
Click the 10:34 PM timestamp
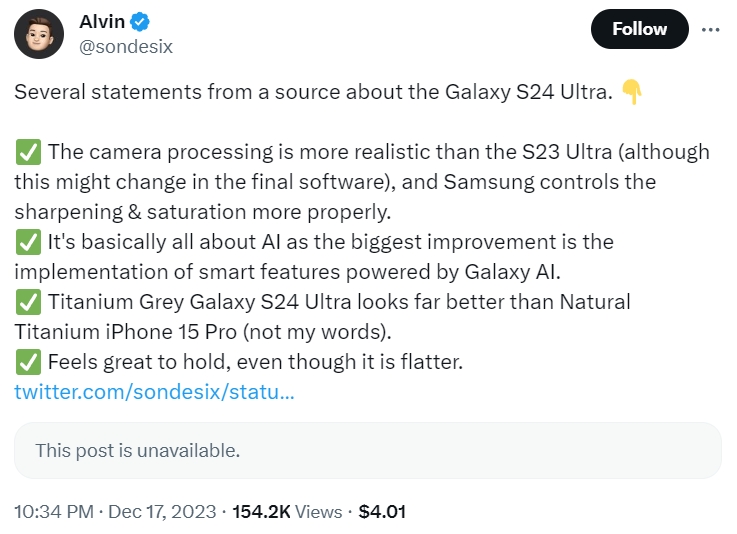[x=53, y=511]
